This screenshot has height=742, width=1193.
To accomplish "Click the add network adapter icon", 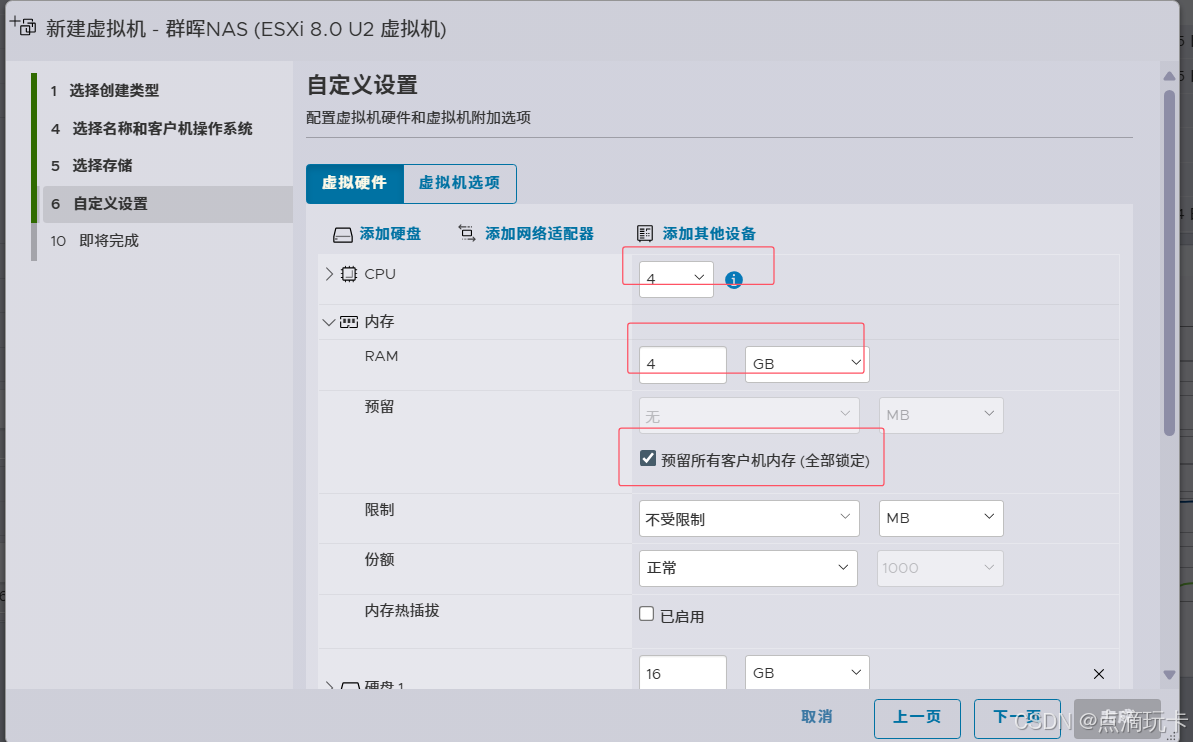I will coord(466,233).
